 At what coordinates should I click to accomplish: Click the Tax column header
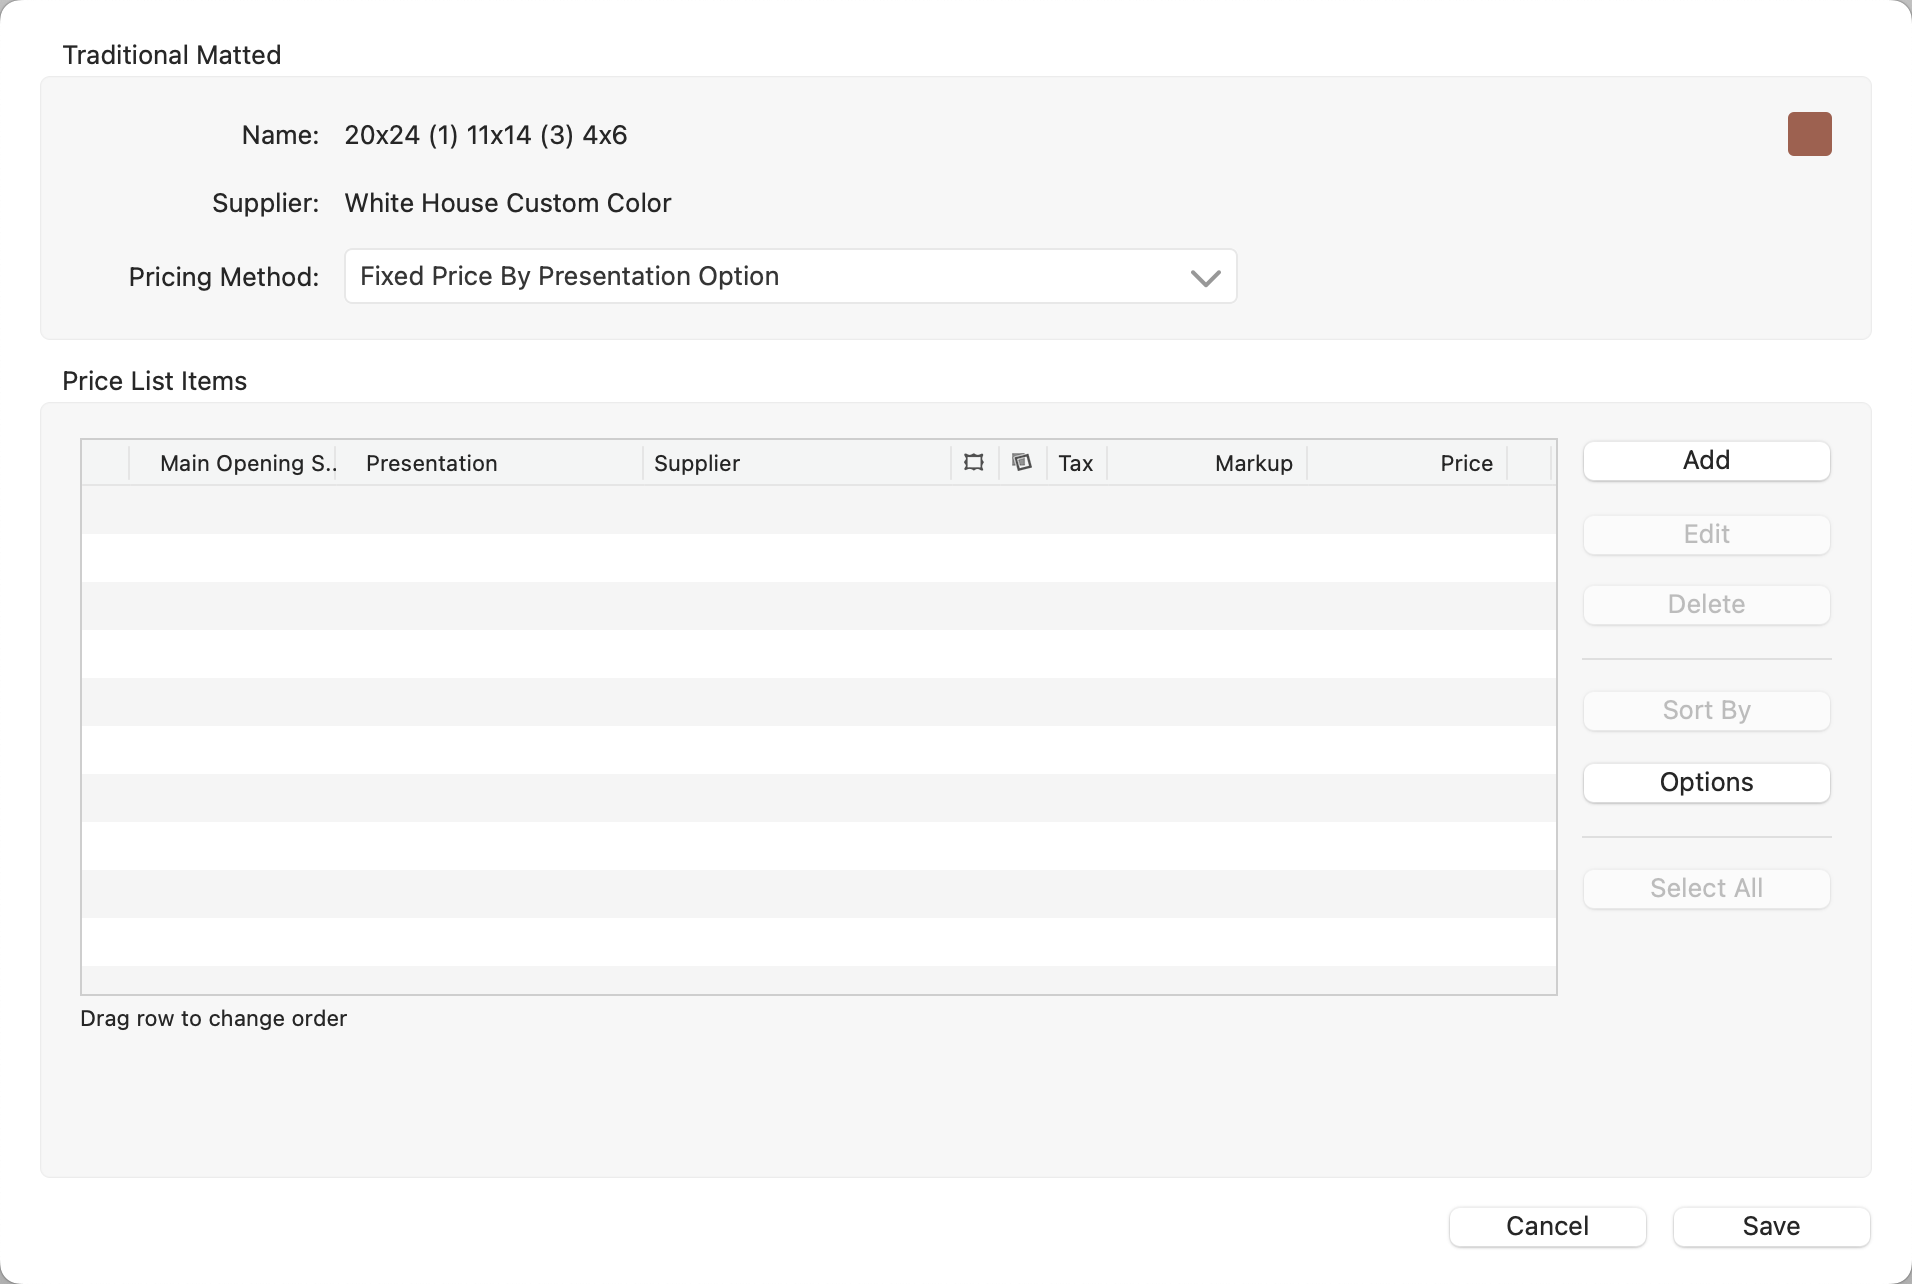(1076, 464)
